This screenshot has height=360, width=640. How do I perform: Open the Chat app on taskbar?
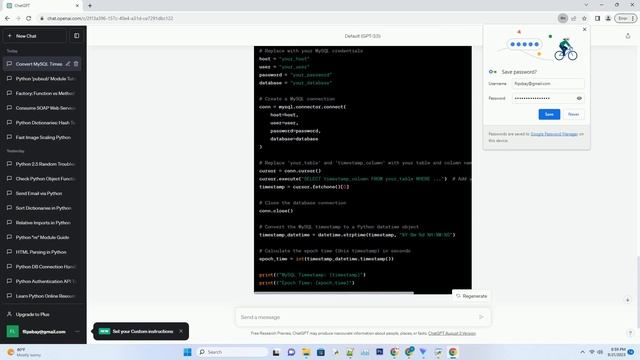[x=291, y=352]
